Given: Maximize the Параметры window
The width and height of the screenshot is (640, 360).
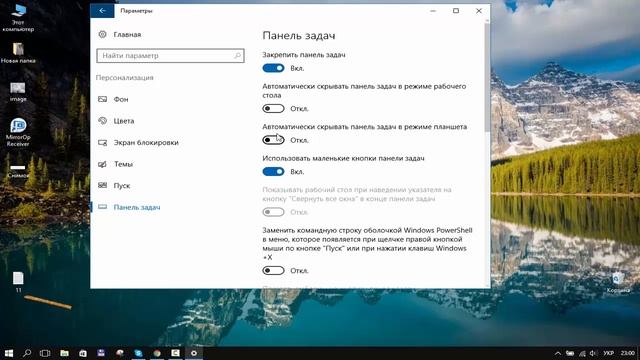Looking at the screenshot, I should click(456, 11).
